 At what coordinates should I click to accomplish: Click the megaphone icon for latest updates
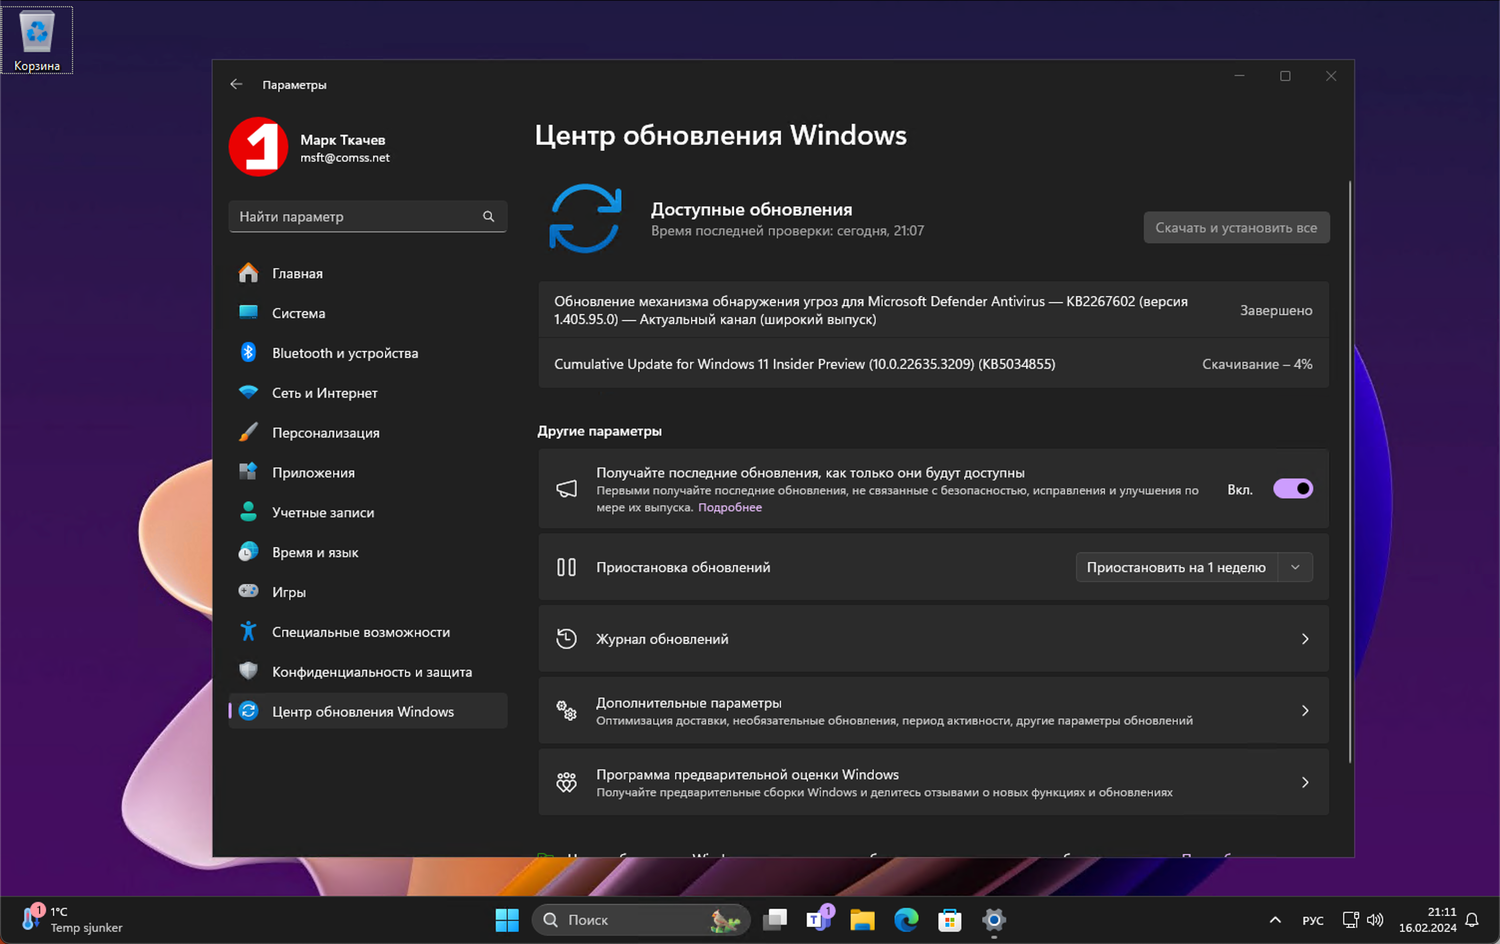coord(566,489)
